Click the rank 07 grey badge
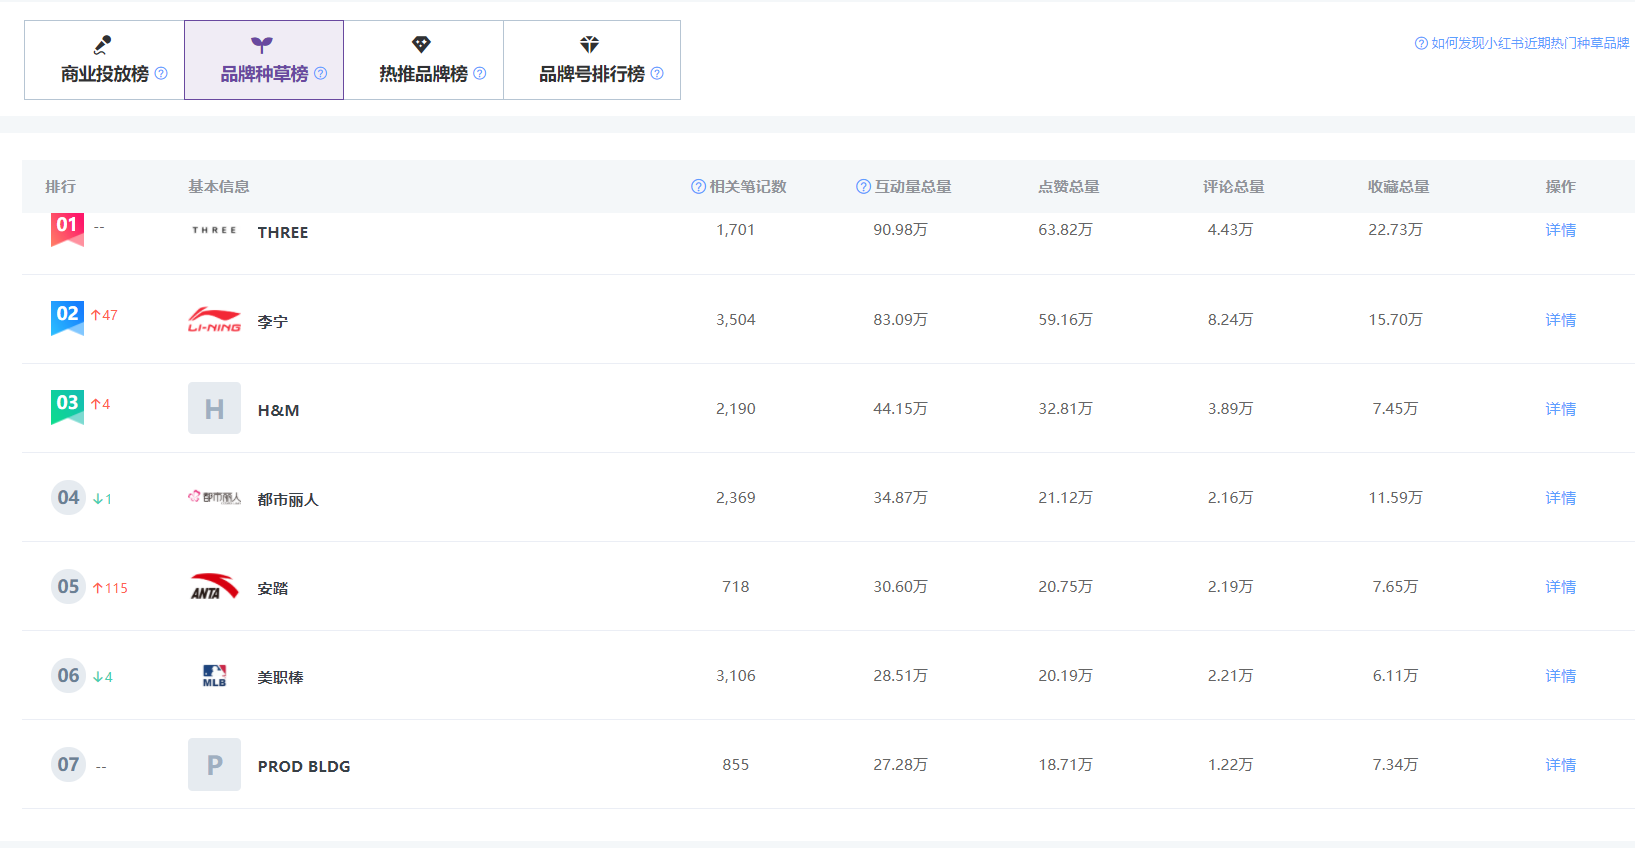The image size is (1635, 848). 68,764
